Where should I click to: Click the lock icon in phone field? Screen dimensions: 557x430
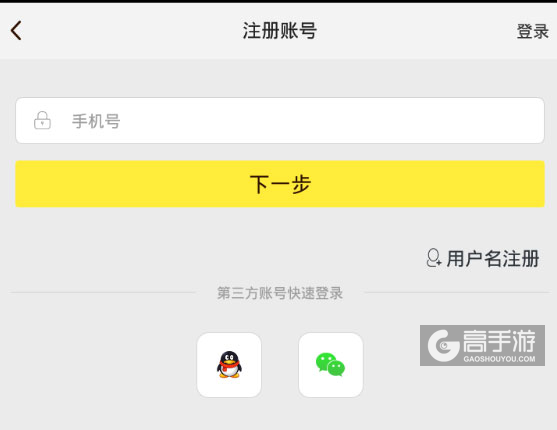42,120
